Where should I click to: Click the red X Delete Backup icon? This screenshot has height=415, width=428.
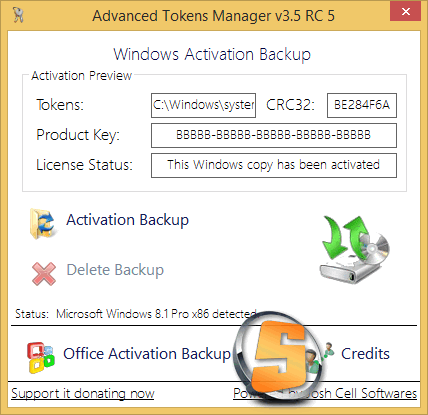[x=44, y=274]
